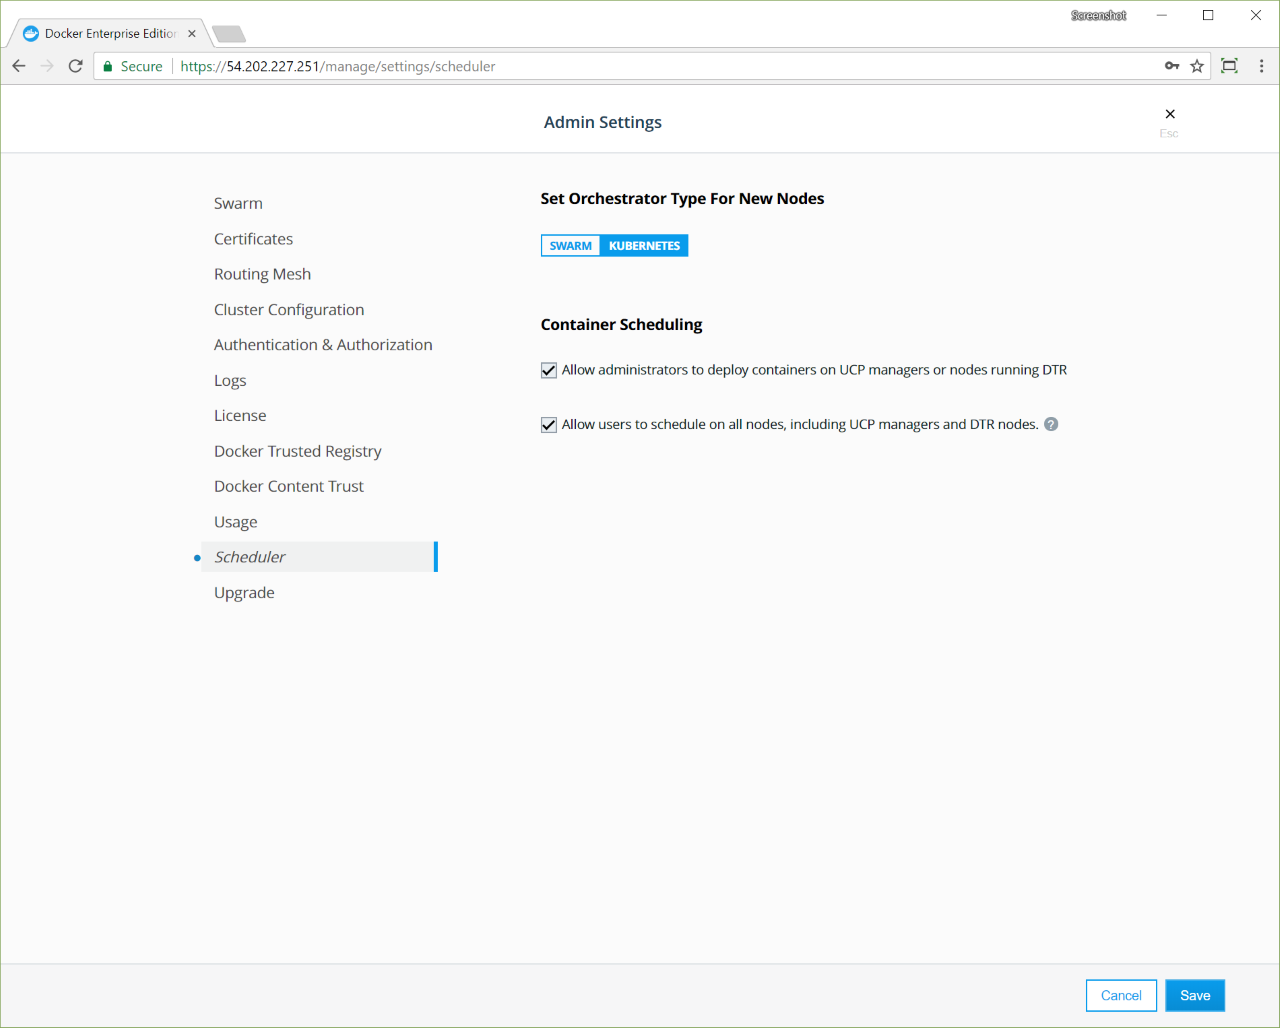Uncheck allow users to schedule on all nodes

point(549,425)
